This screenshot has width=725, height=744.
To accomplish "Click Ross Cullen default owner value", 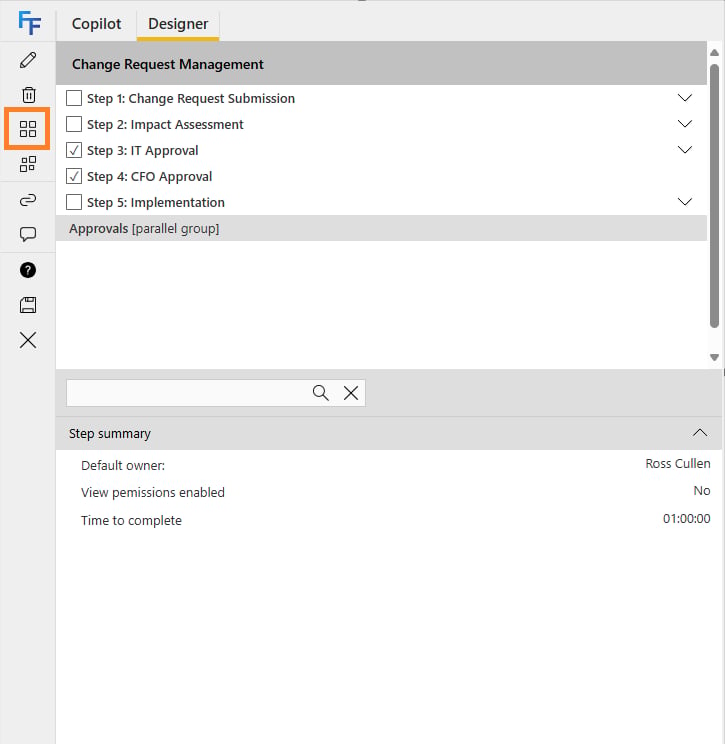I will point(678,464).
